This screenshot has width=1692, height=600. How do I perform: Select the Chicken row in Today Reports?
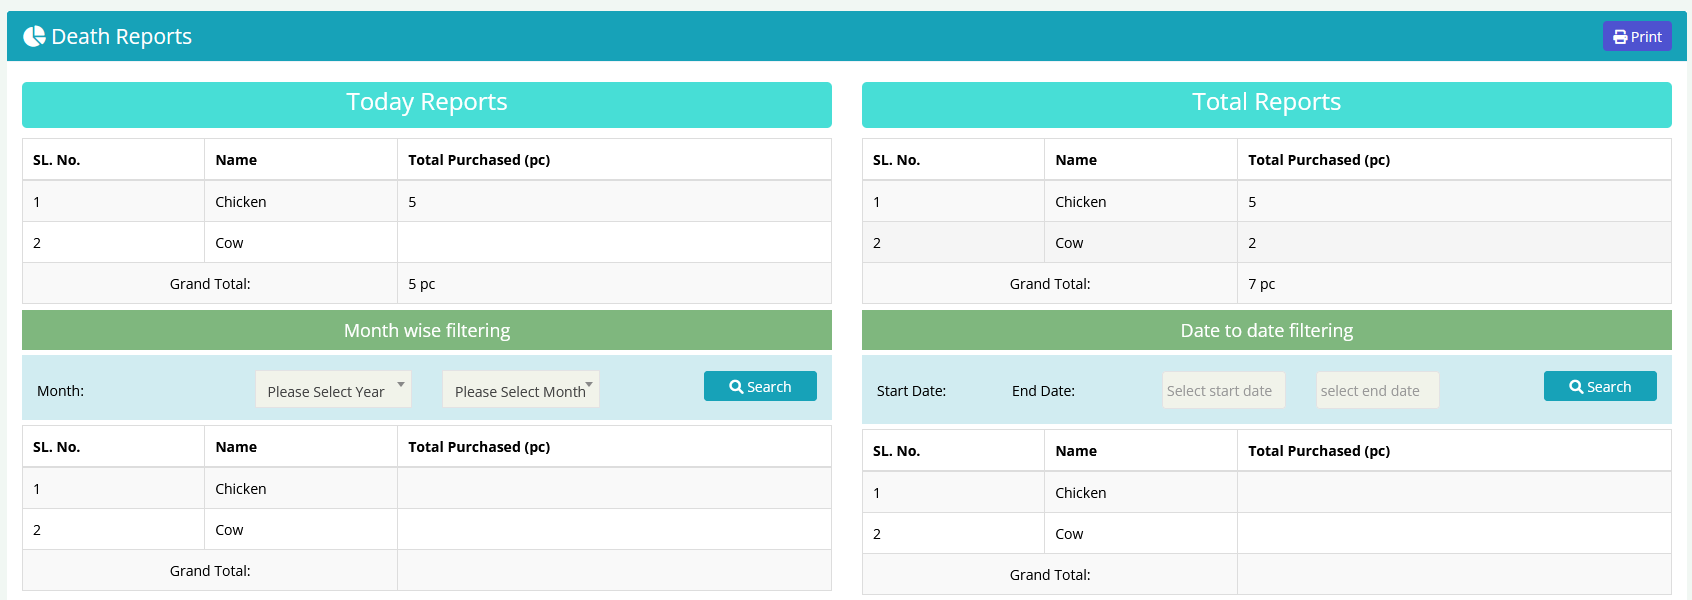pyautogui.click(x=241, y=202)
